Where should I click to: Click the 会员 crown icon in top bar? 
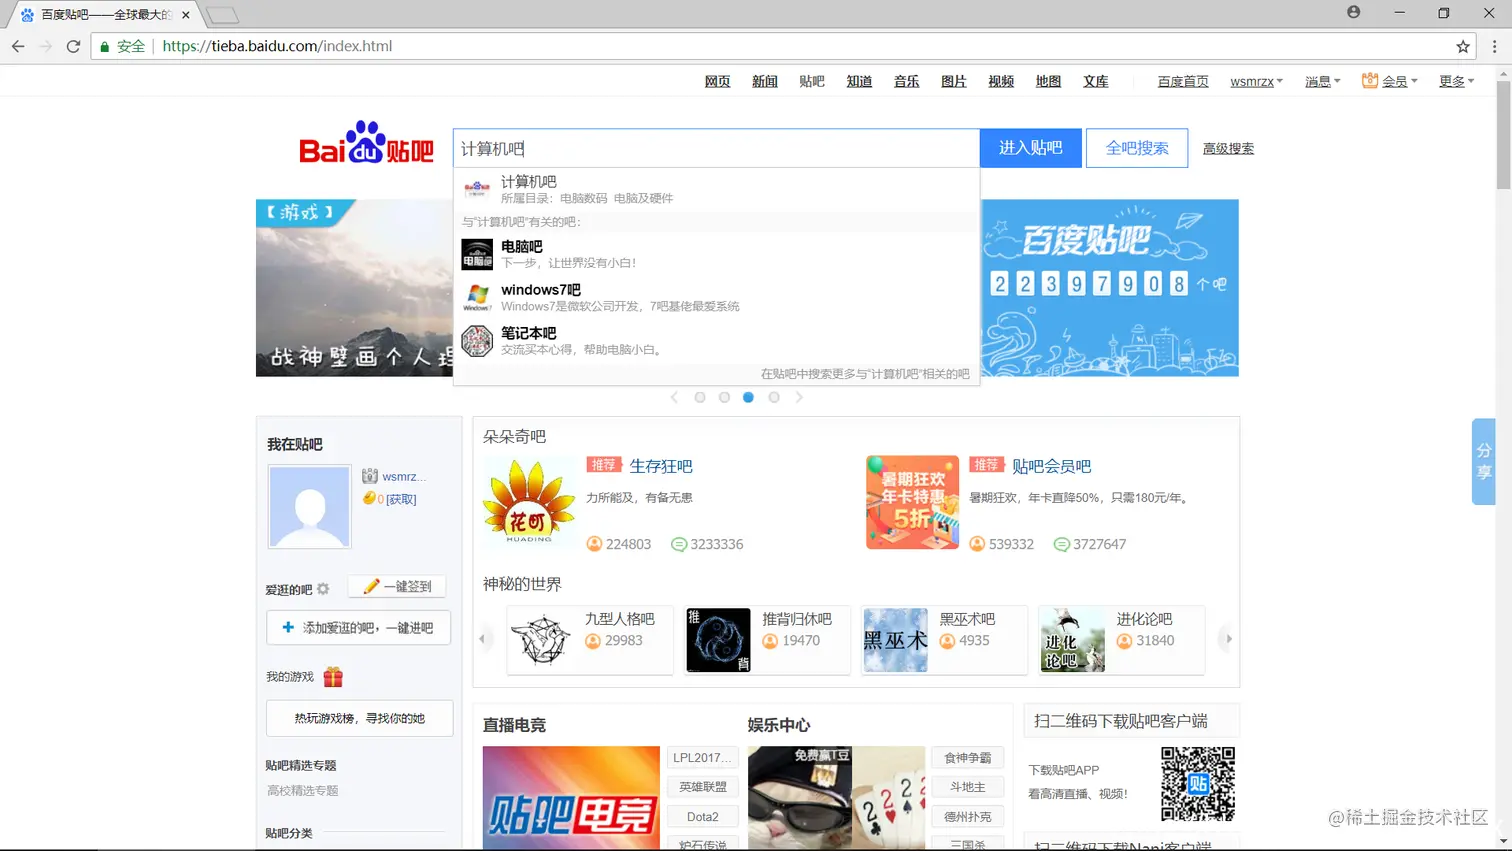tap(1369, 81)
